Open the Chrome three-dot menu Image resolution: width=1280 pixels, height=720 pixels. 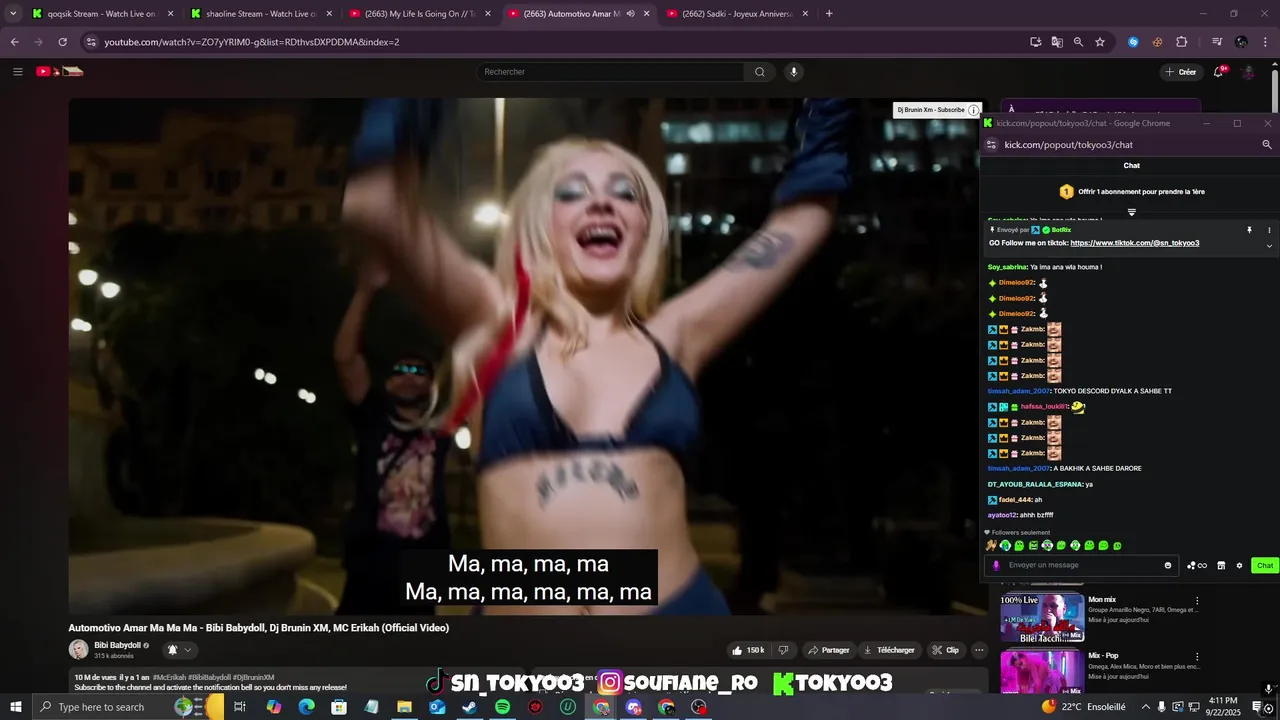(1265, 42)
